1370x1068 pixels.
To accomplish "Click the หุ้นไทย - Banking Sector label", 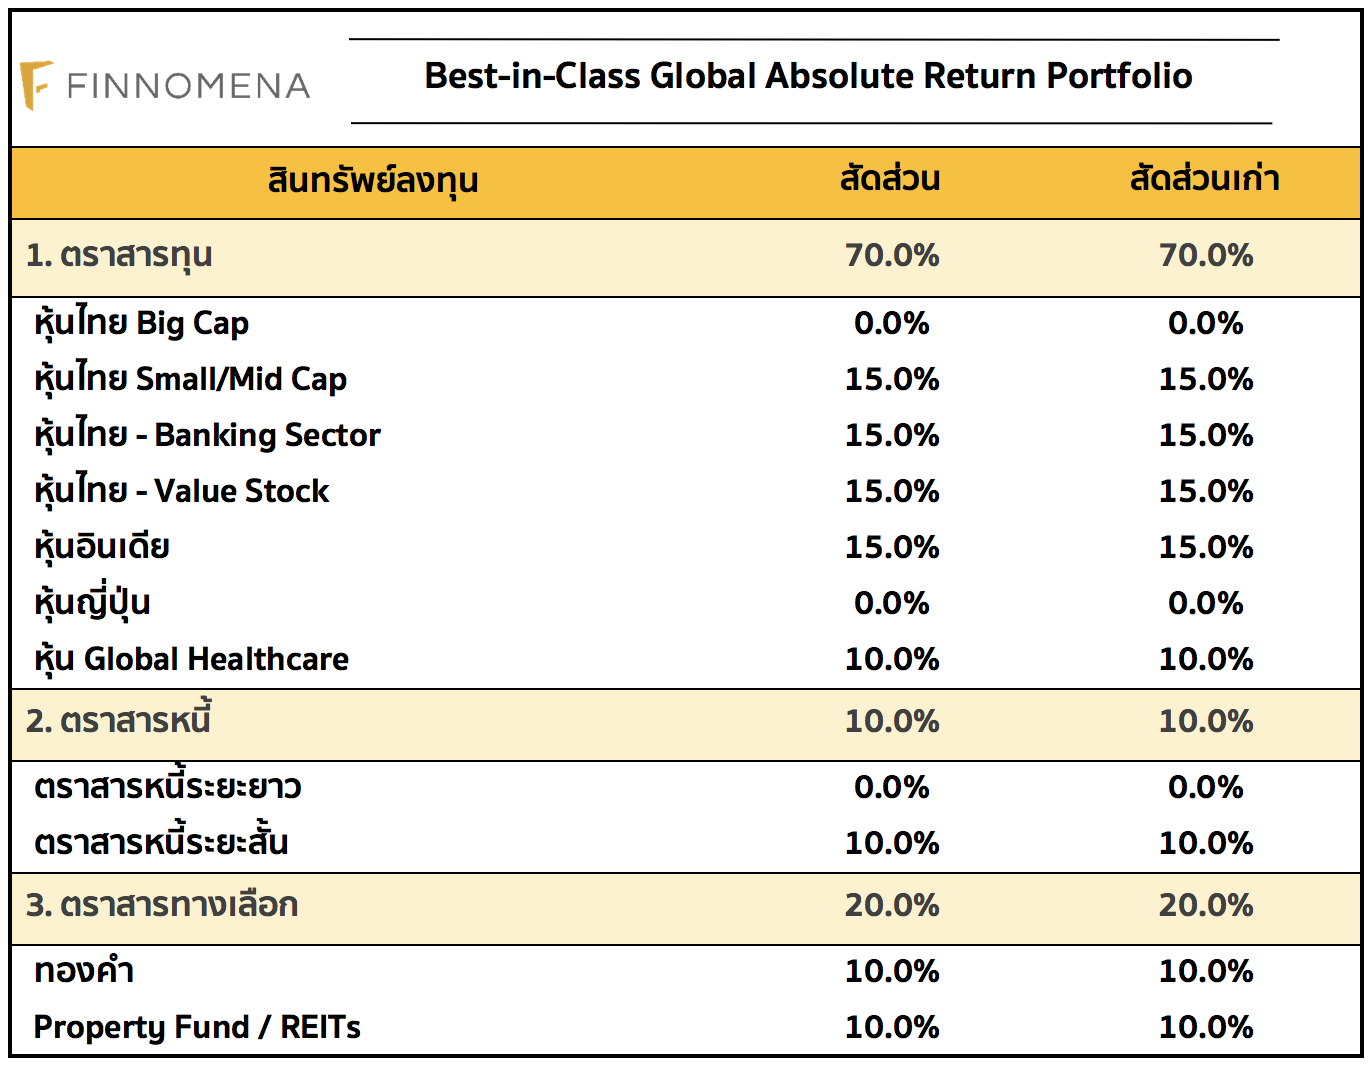I will (207, 436).
